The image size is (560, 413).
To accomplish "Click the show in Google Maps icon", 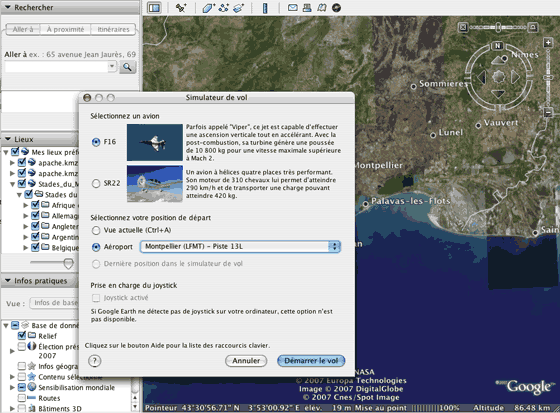I will tap(322, 8).
